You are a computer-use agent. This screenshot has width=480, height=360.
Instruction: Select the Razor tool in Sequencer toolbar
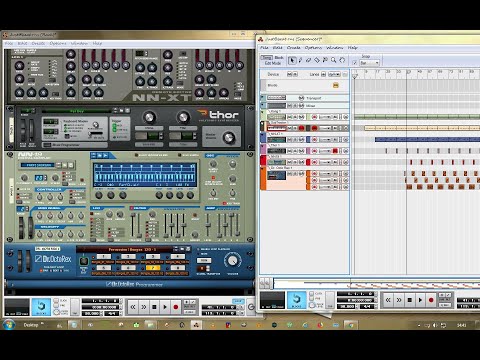click(317, 60)
